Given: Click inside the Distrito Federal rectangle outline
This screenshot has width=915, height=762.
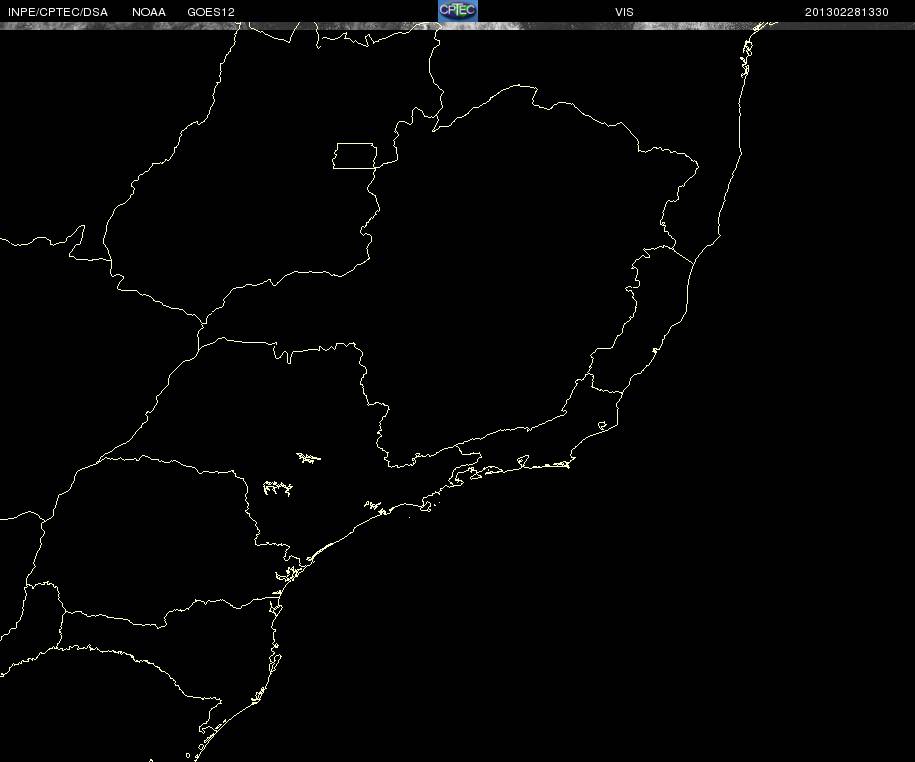Looking at the screenshot, I should tap(355, 156).
